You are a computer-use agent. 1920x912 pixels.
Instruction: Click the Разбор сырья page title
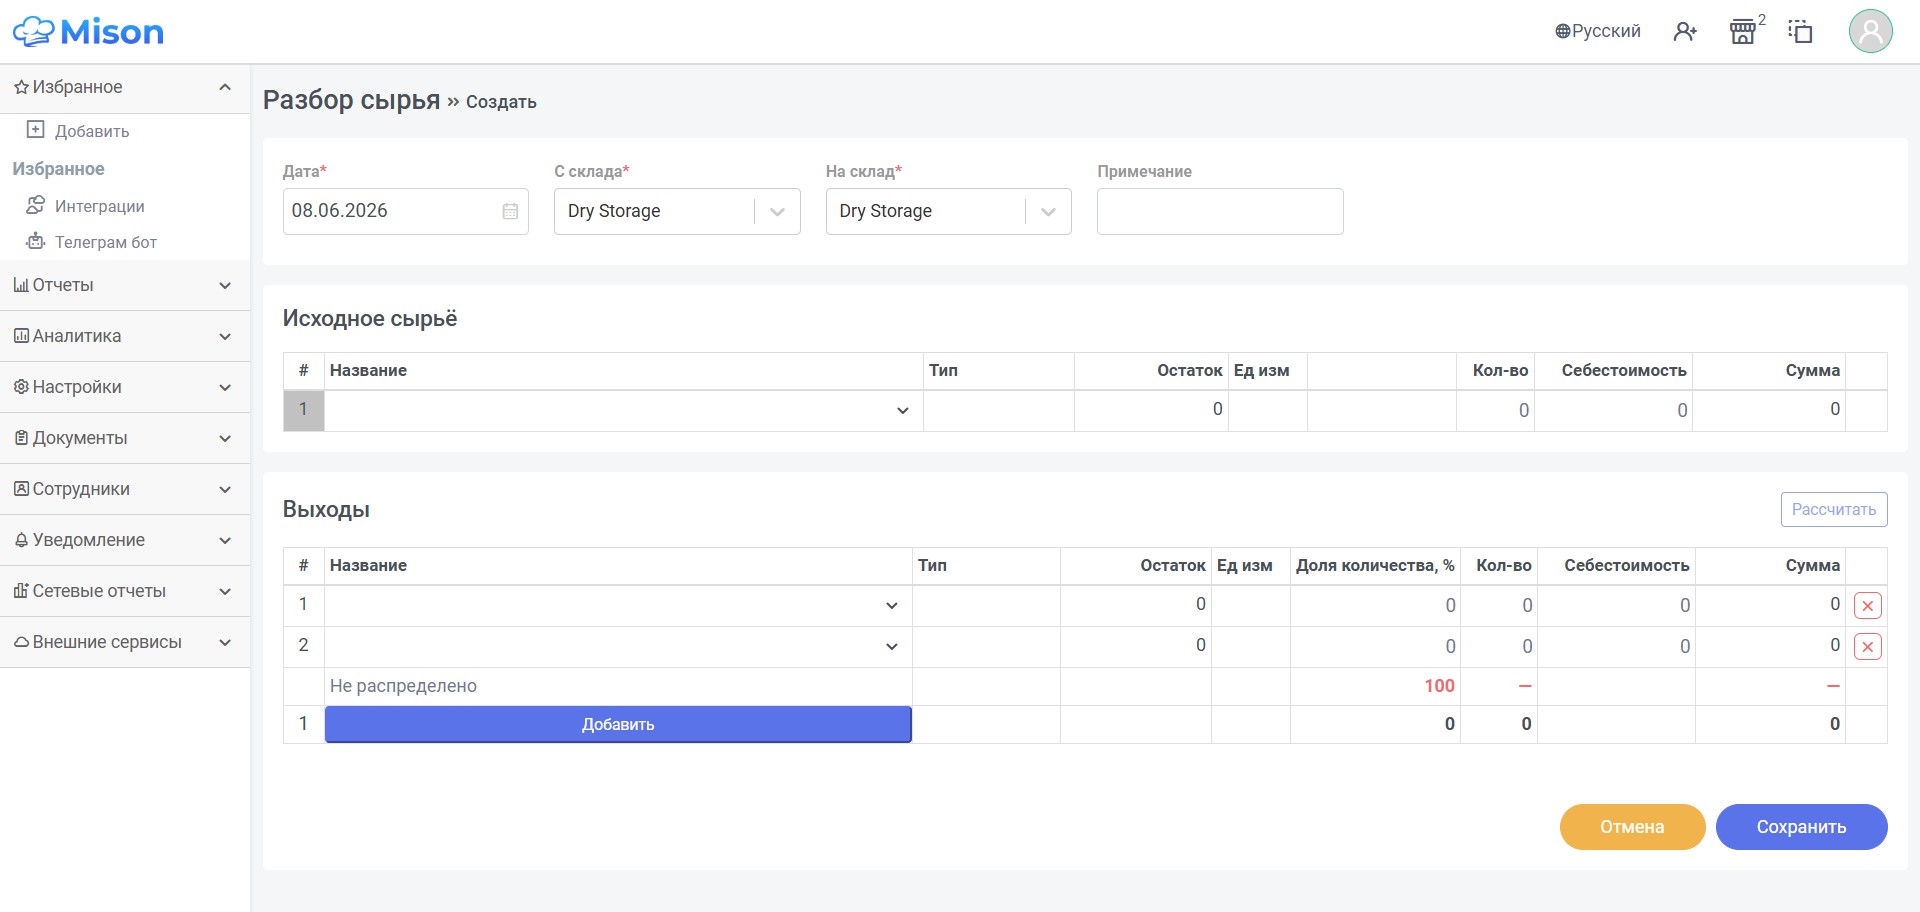pyautogui.click(x=351, y=100)
